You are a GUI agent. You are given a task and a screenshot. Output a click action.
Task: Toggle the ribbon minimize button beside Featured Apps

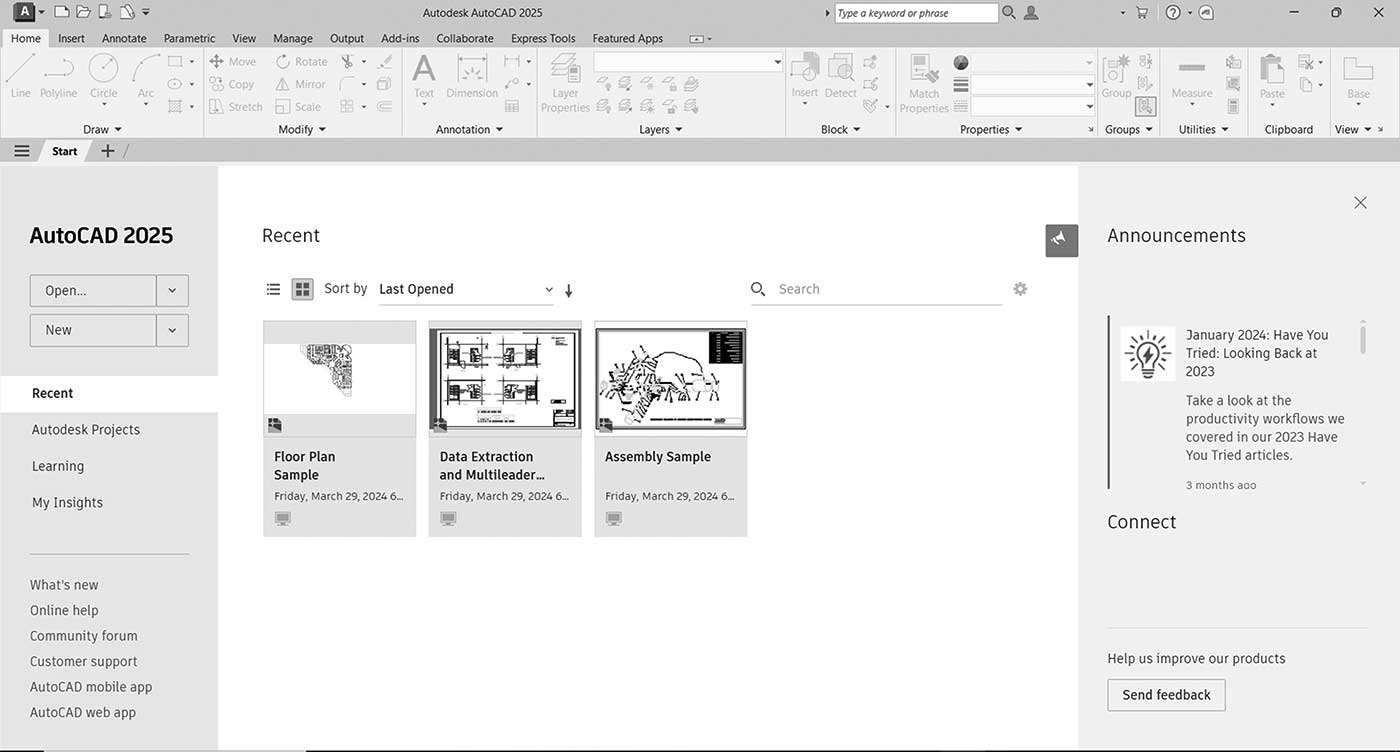[x=697, y=38]
